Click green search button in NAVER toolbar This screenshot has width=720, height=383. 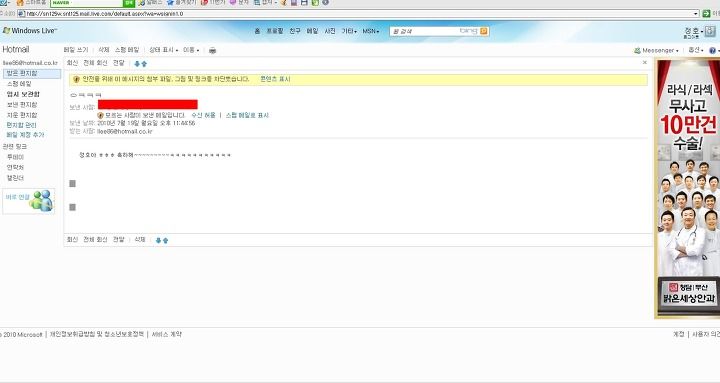[x=129, y=3]
